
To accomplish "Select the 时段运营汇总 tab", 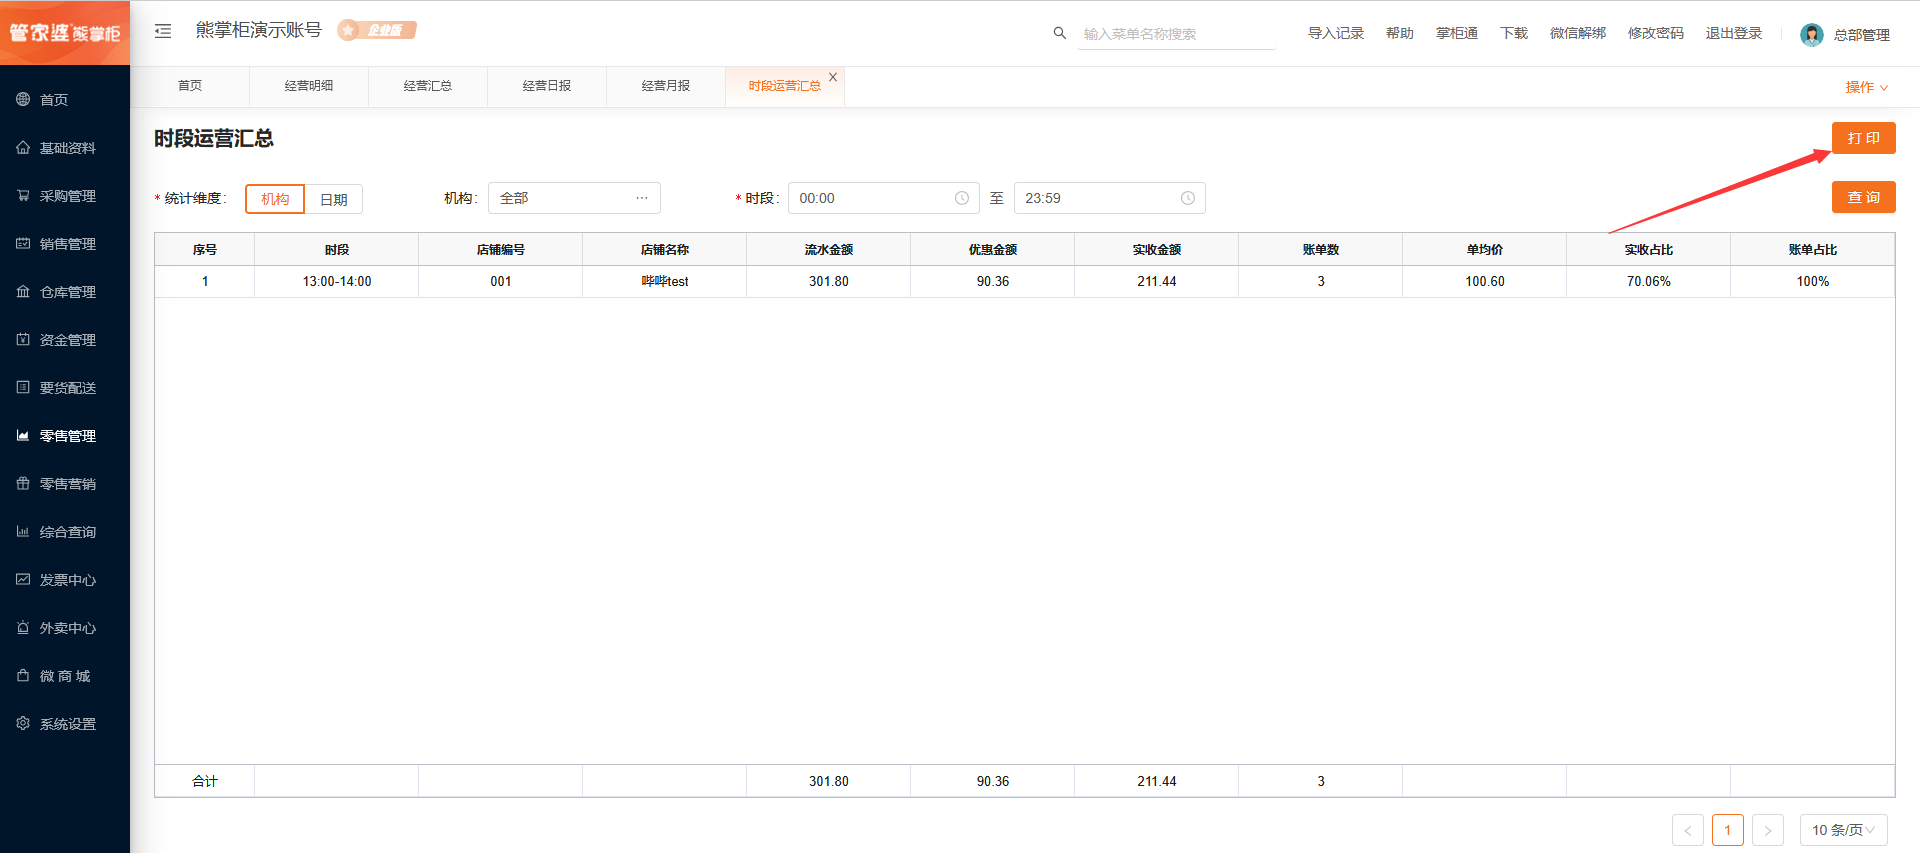I will (784, 86).
